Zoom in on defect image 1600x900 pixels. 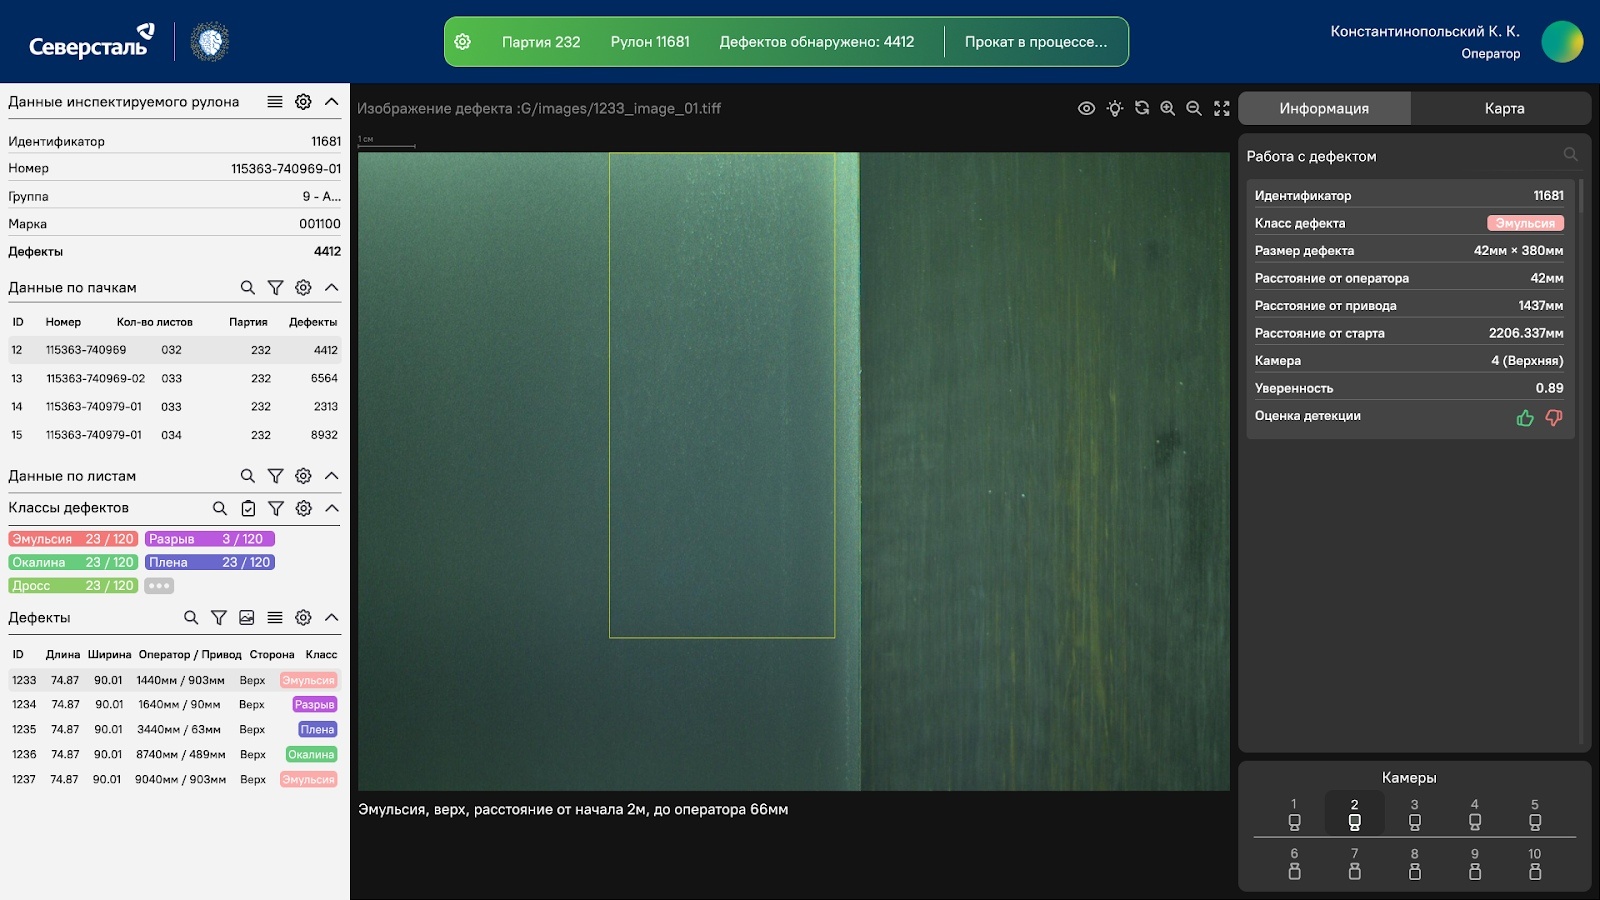(1167, 108)
